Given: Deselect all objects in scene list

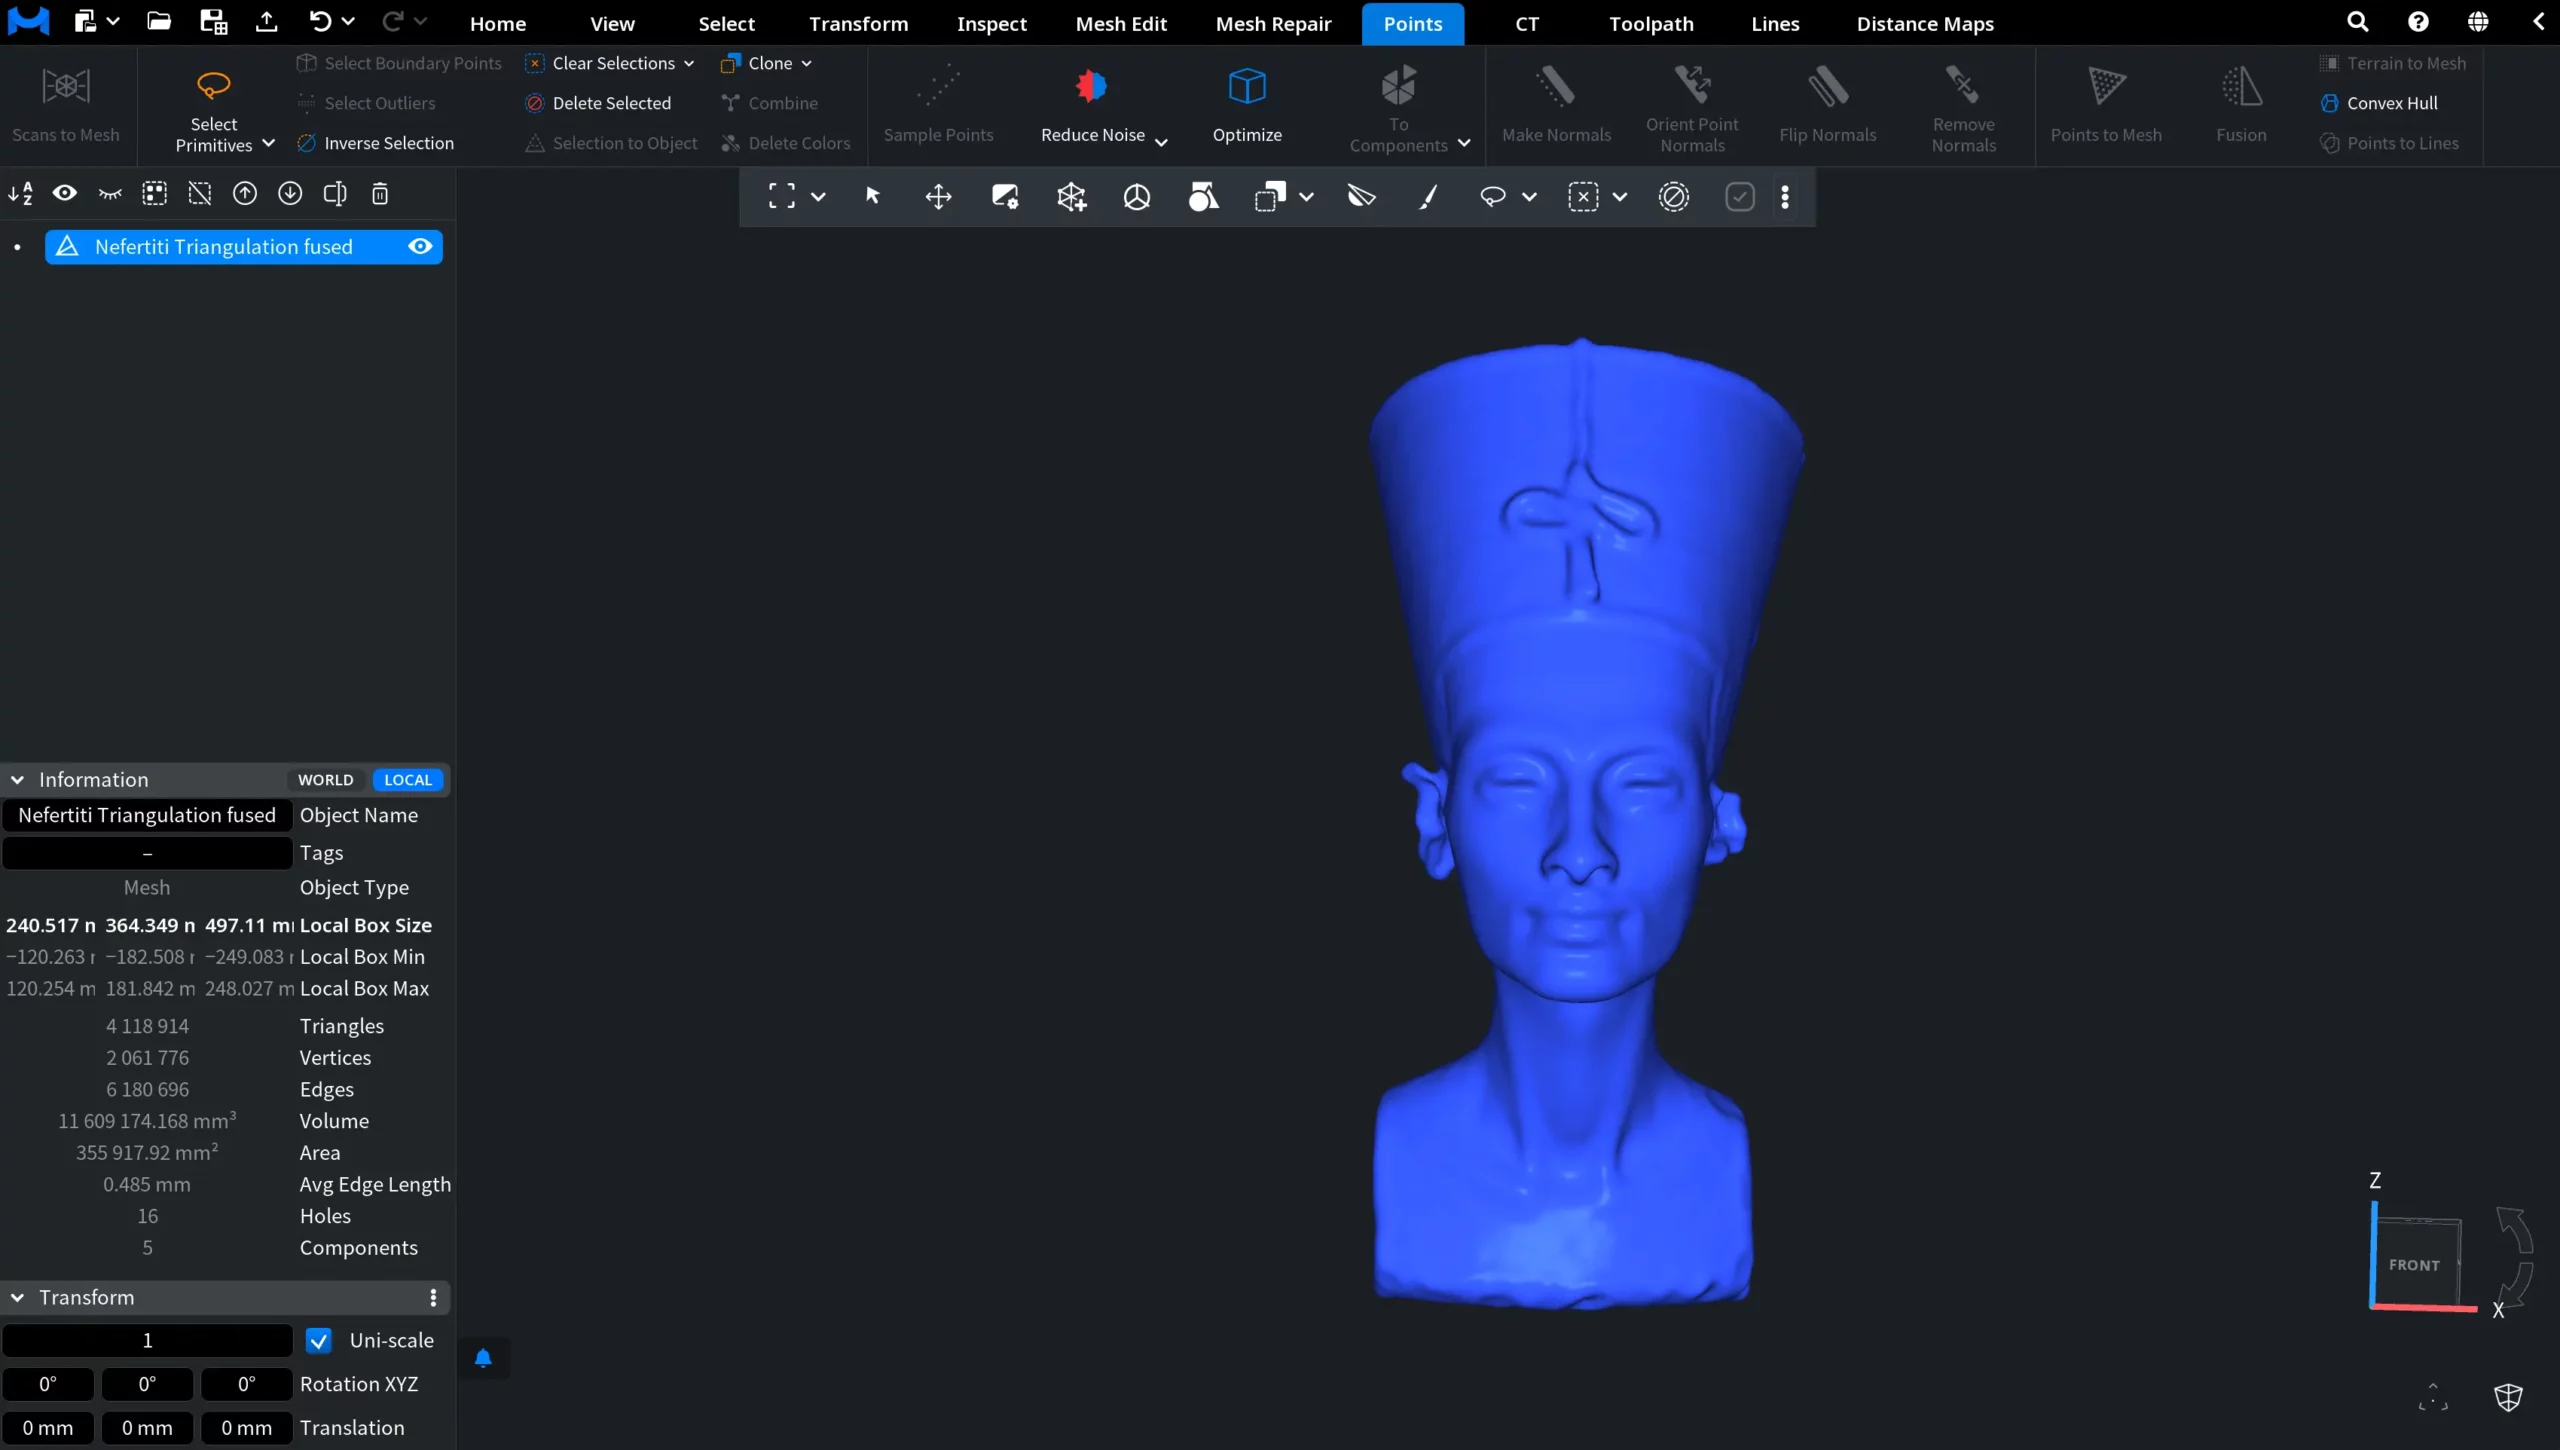Looking at the screenshot, I should 200,194.
